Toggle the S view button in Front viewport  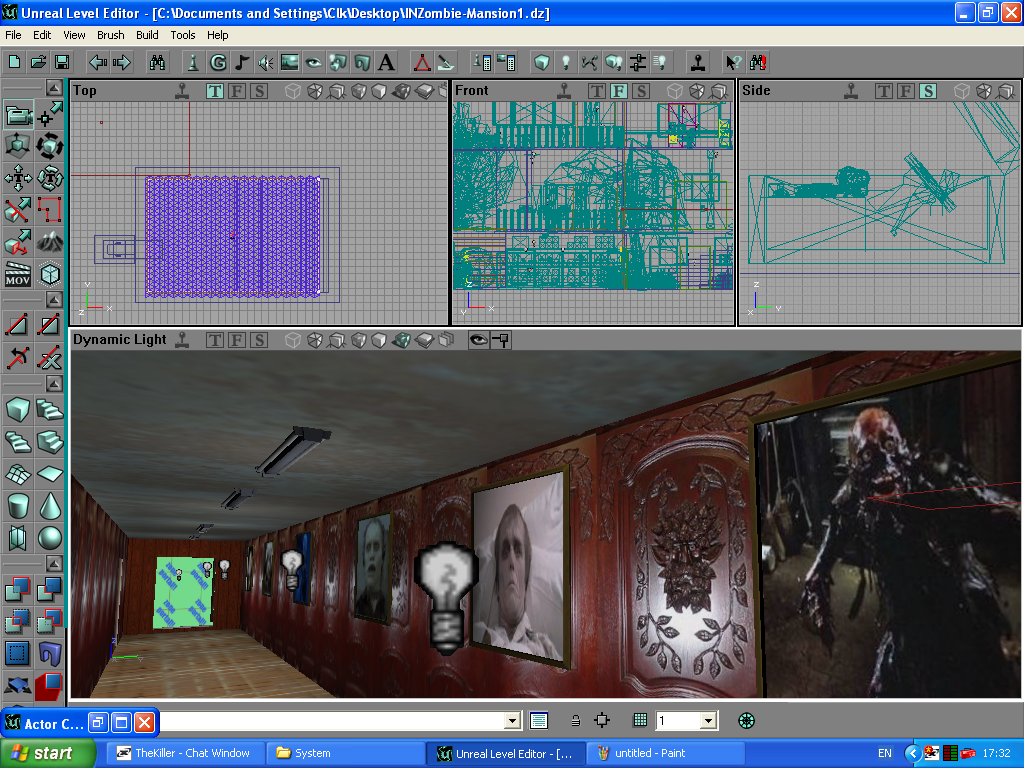(x=641, y=91)
